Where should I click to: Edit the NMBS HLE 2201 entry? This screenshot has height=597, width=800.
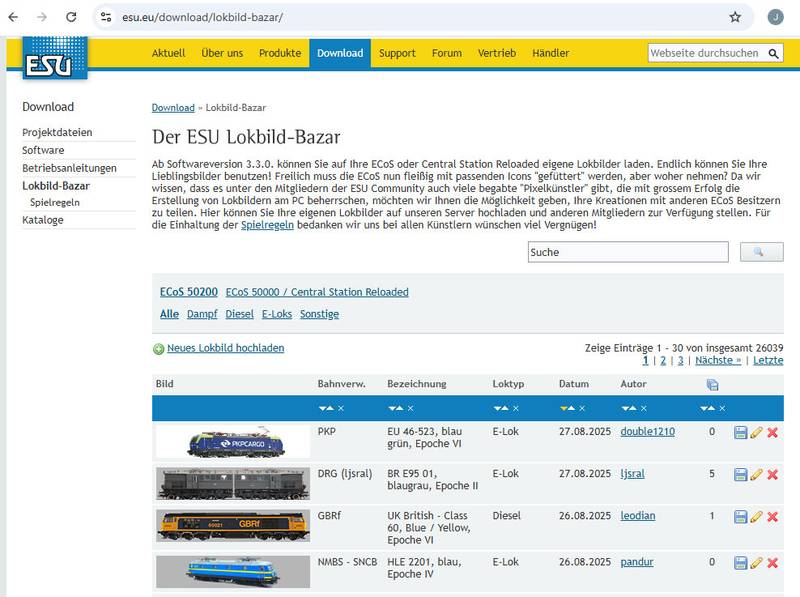(x=757, y=563)
